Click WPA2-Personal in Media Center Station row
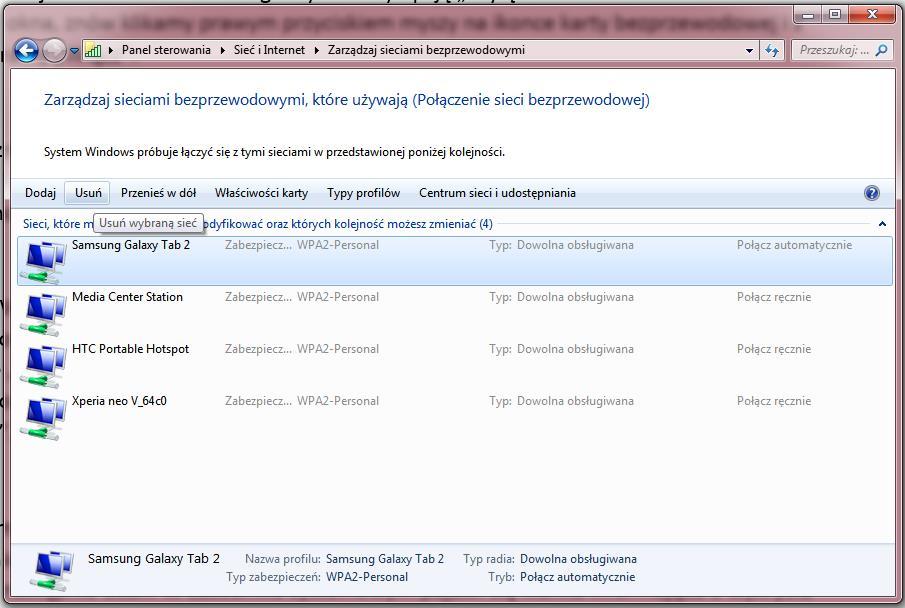 point(338,297)
